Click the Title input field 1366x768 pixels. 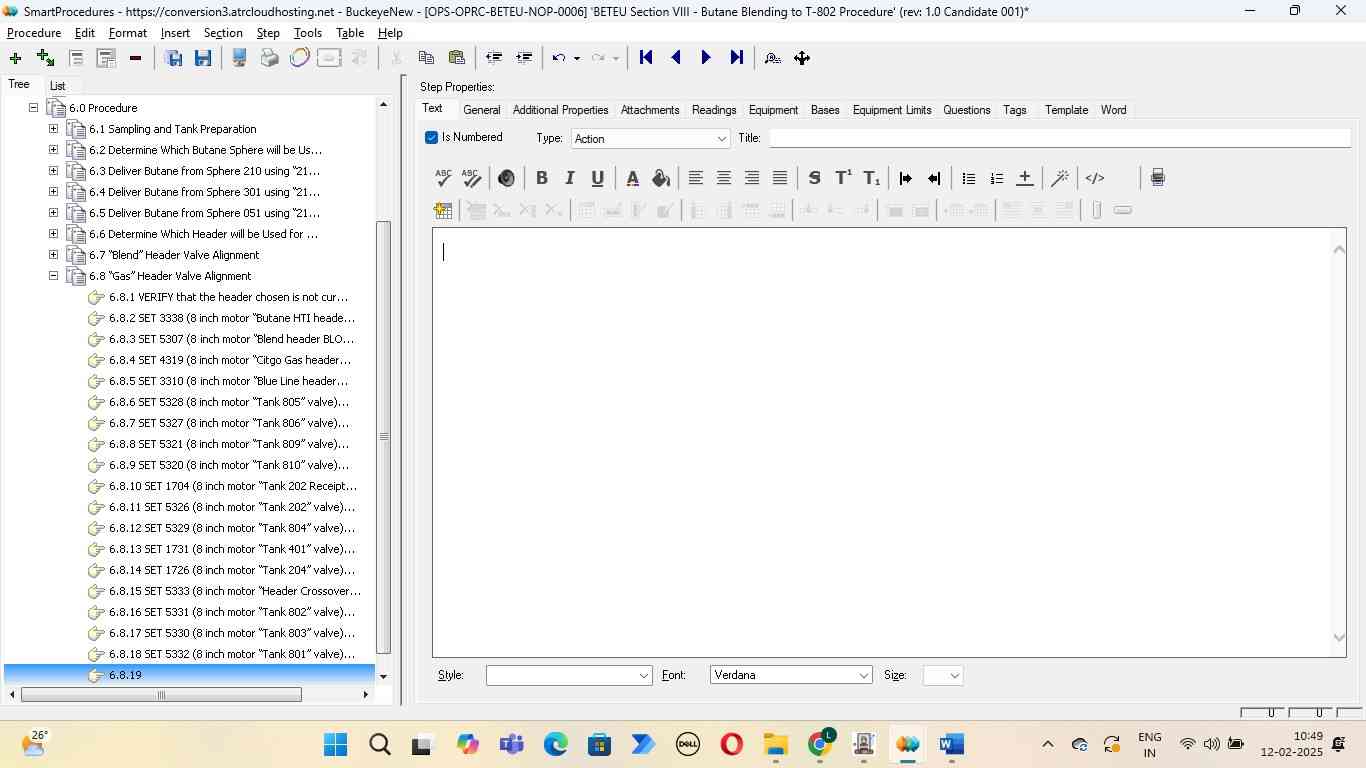coord(1060,138)
